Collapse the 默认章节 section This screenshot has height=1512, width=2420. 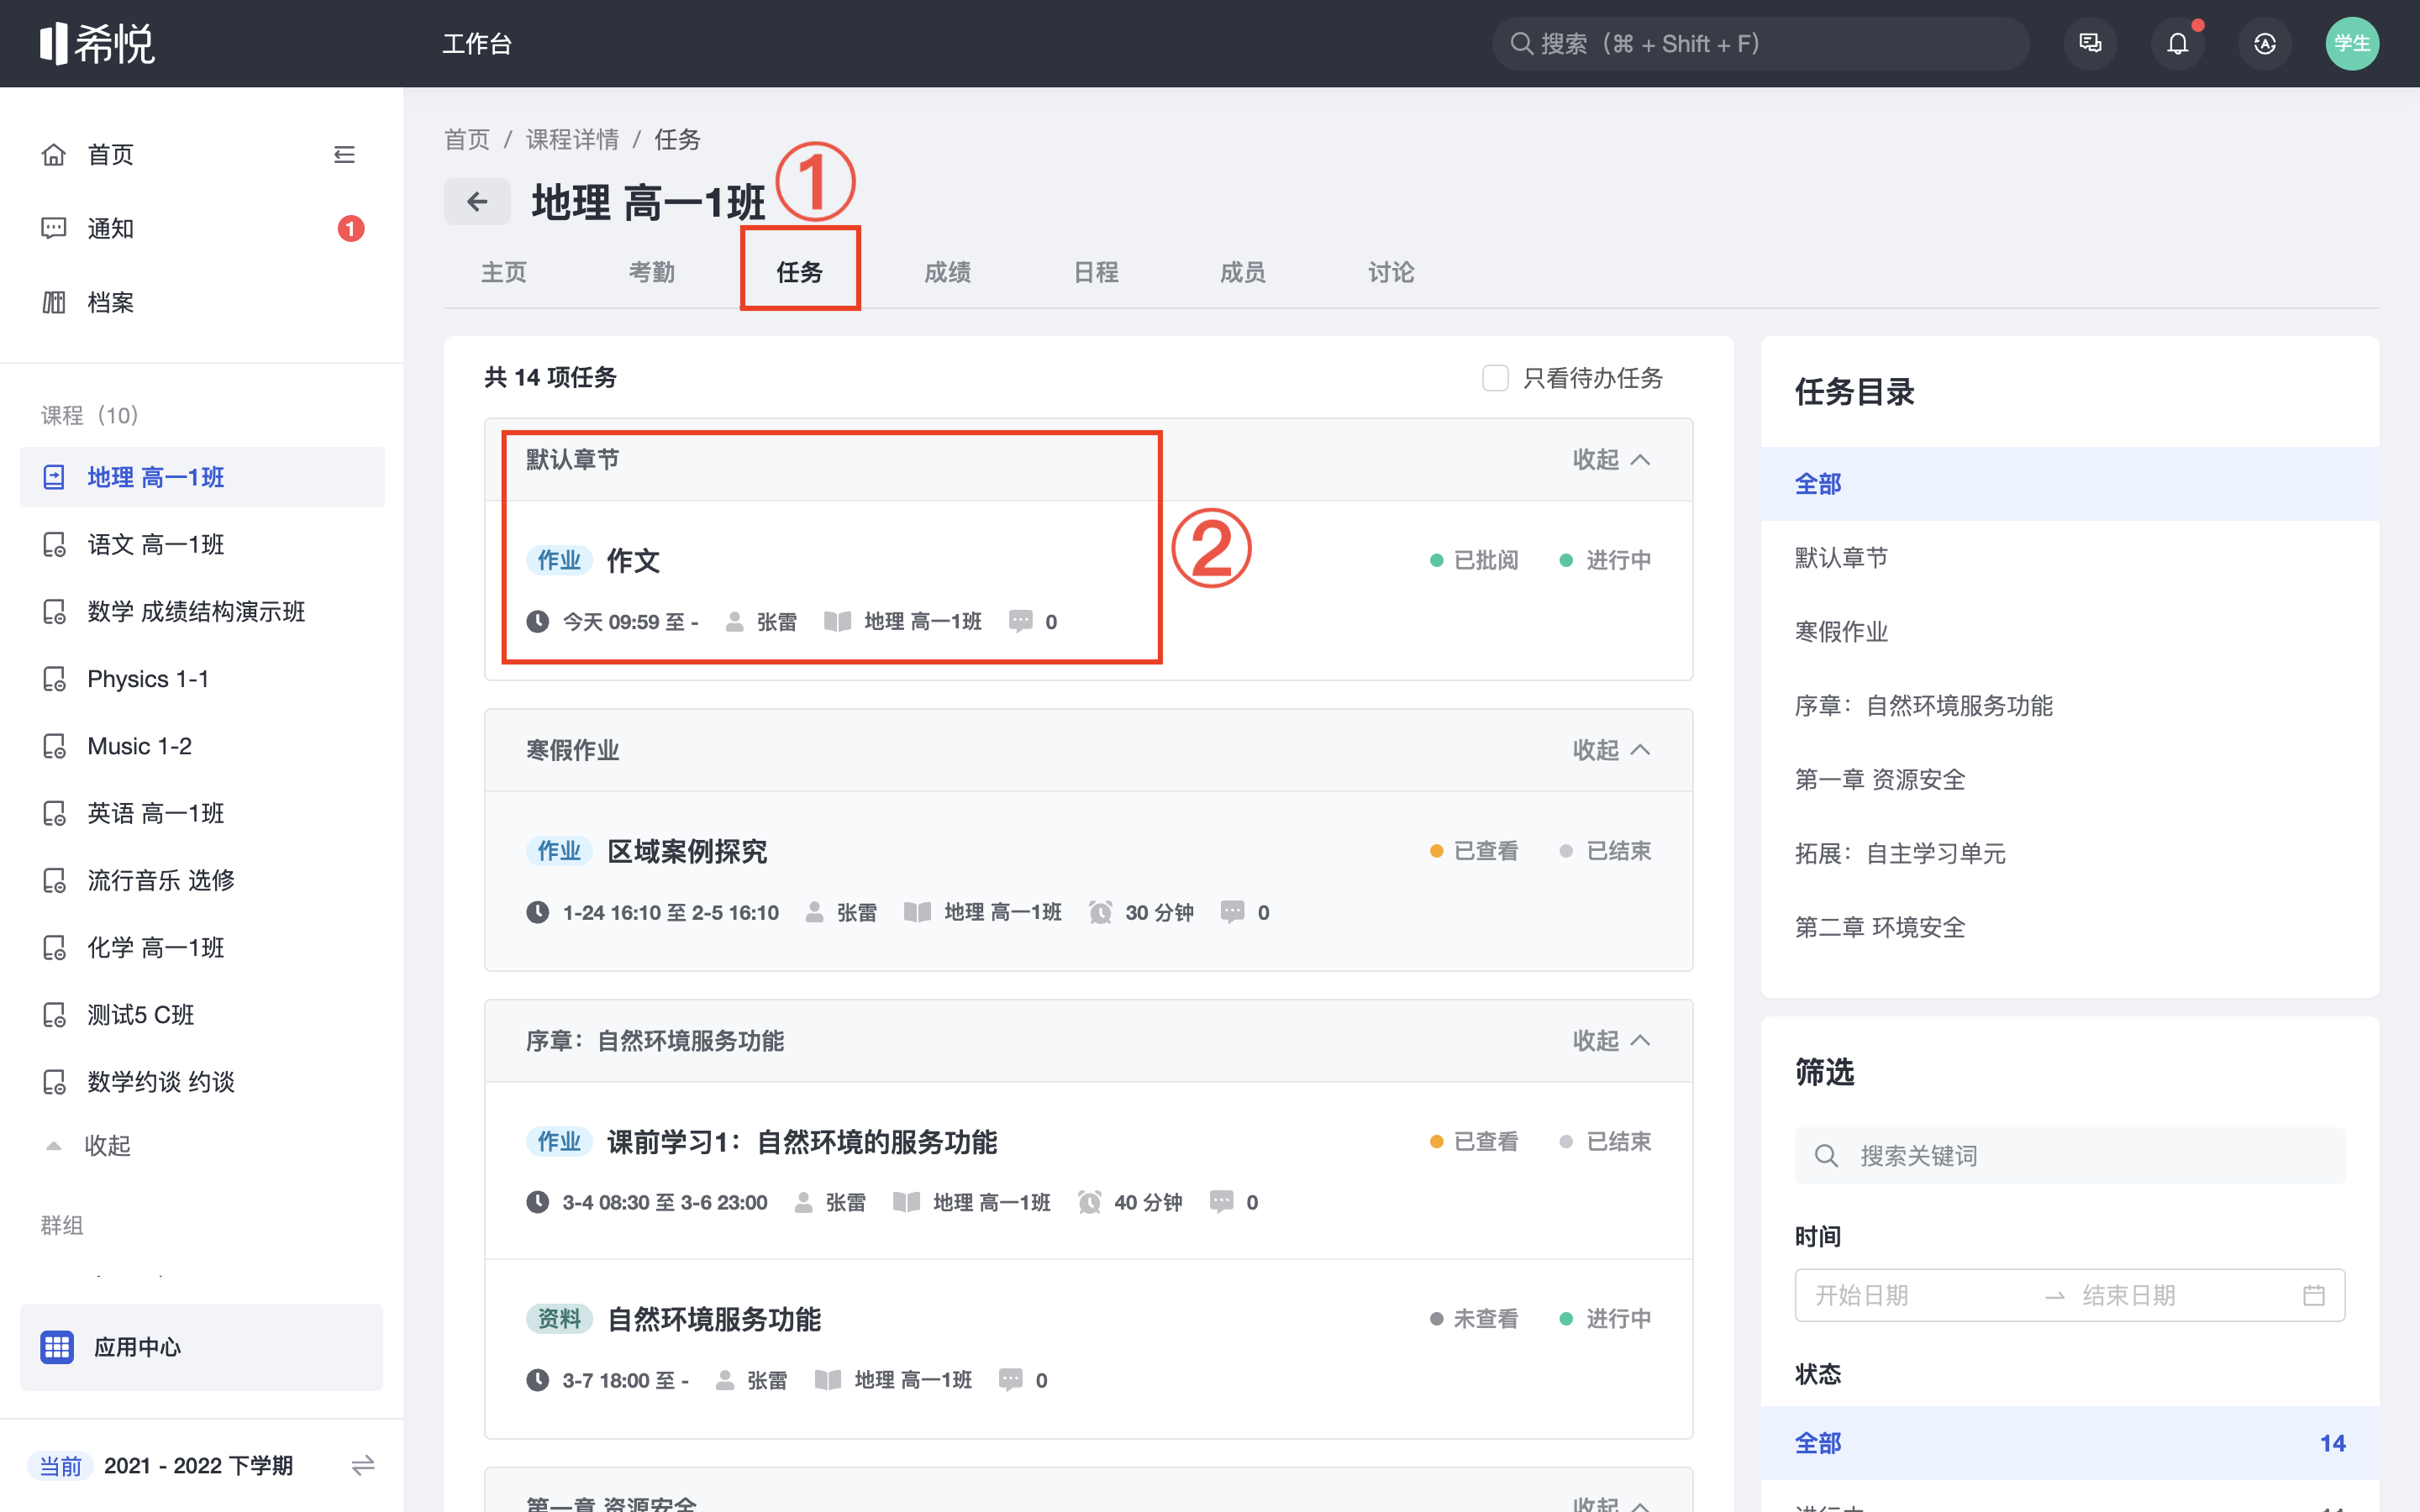point(1610,460)
